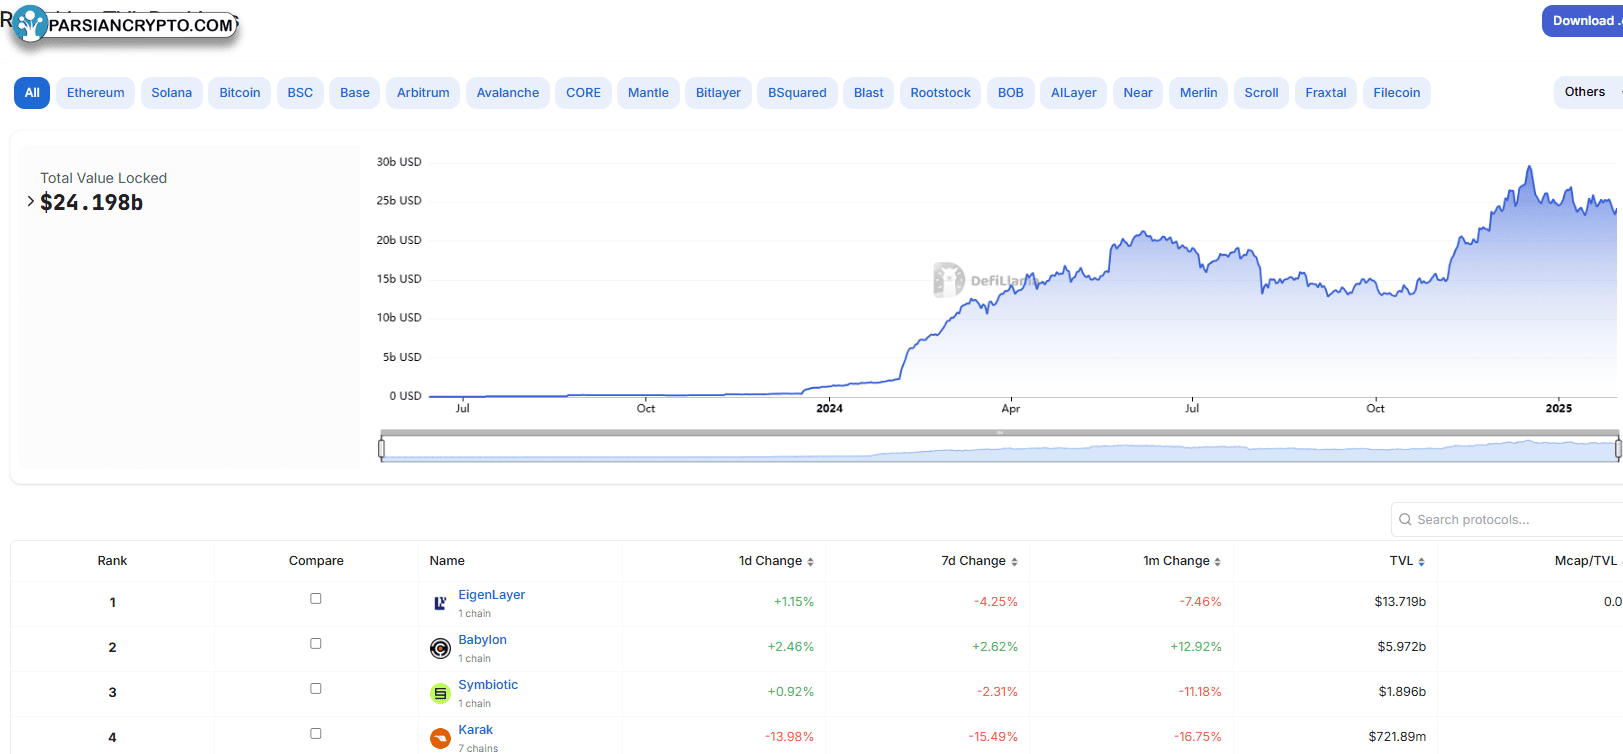
Task: Click Symbiotic 1m change -11.18%
Action: point(1200,692)
